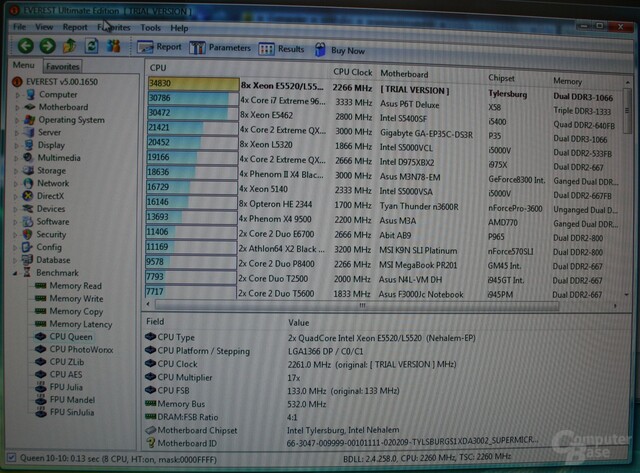Select the DirectX tree icon
The image size is (640, 473).
pyautogui.click(x=27, y=196)
